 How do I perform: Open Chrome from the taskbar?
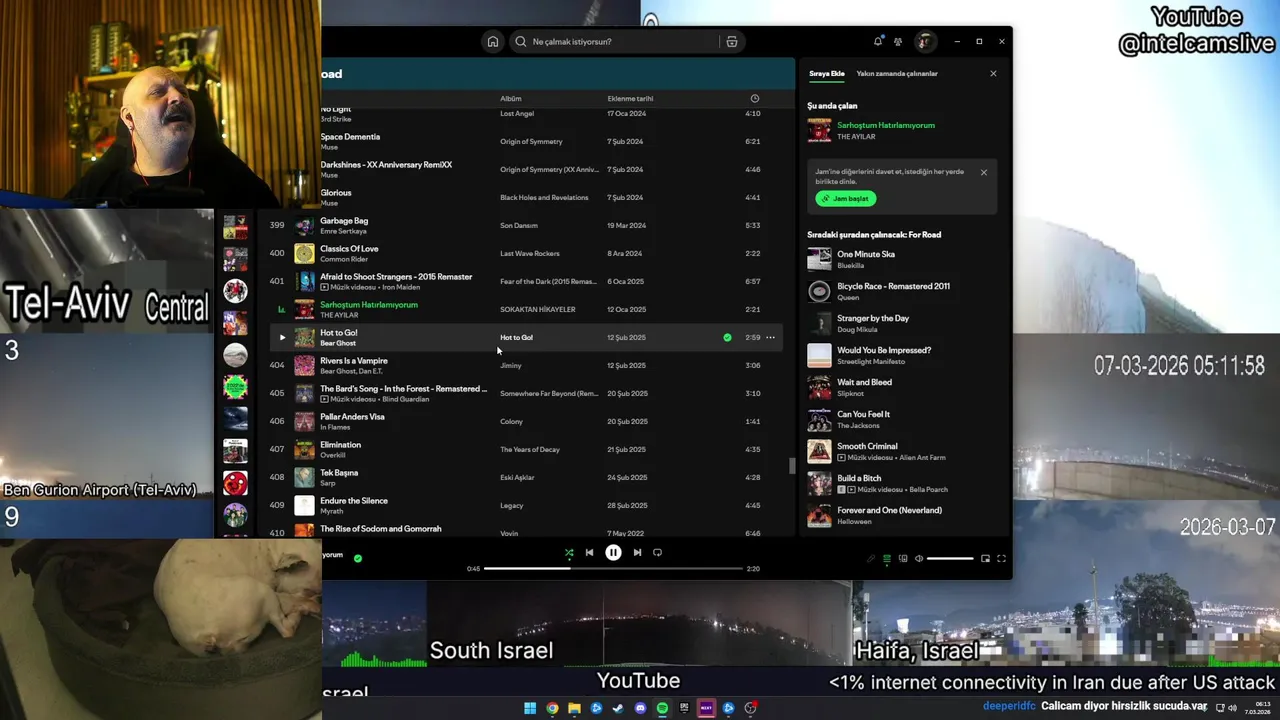coord(552,708)
